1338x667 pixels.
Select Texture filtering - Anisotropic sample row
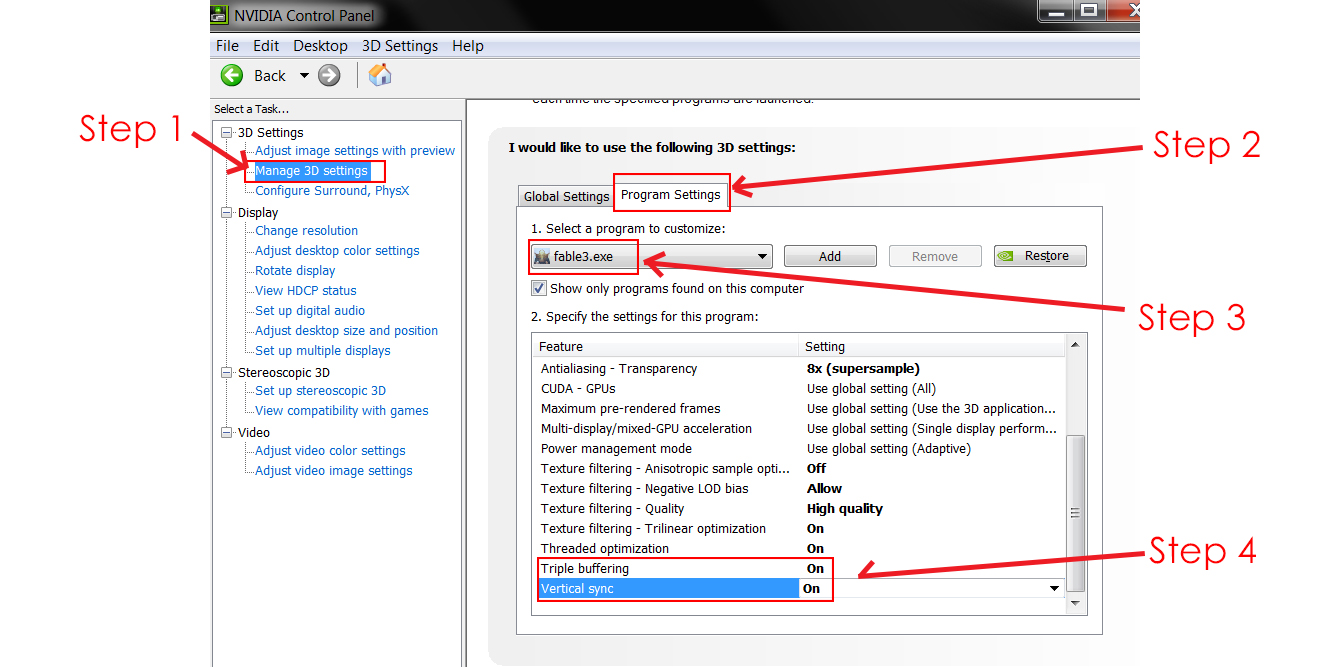pyautogui.click(x=799, y=469)
